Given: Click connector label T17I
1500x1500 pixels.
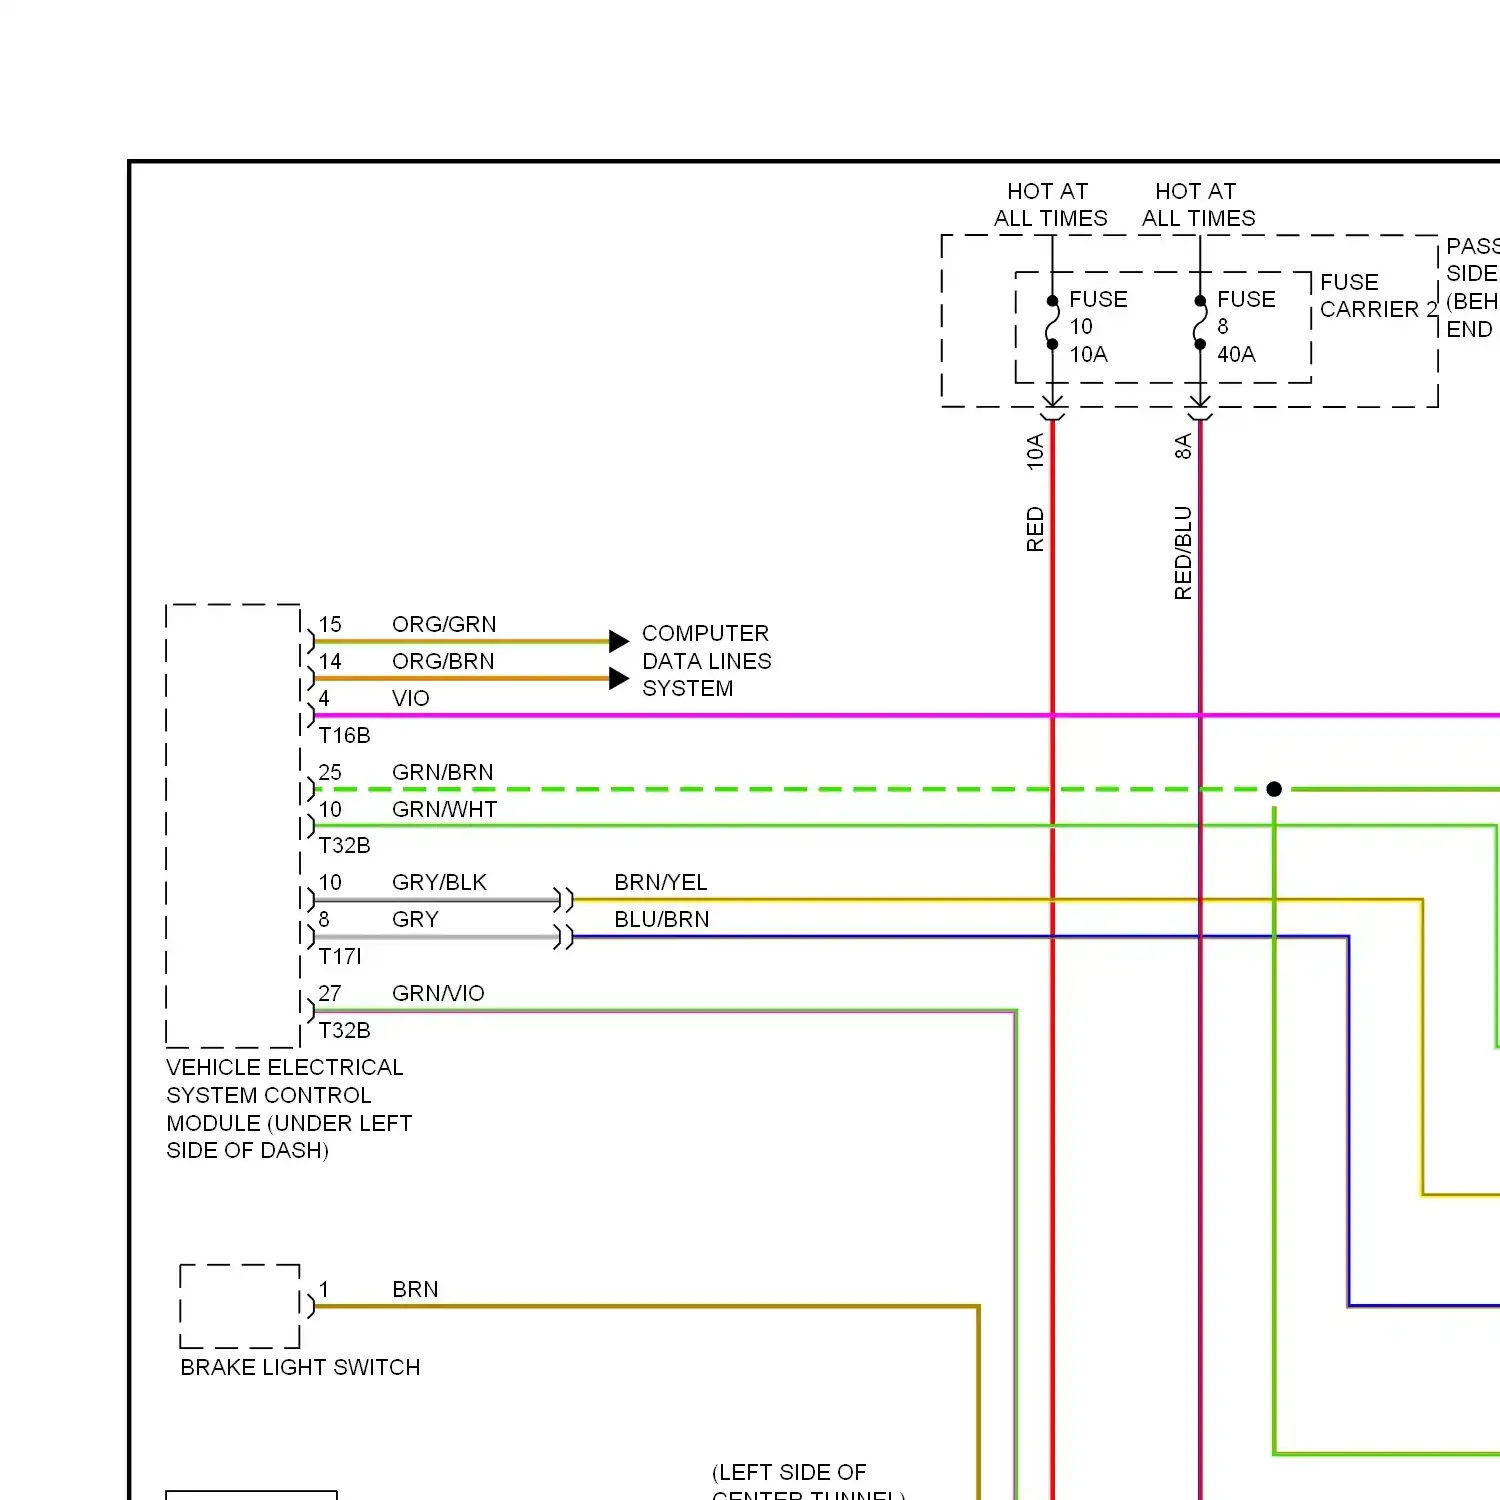Looking at the screenshot, I should pos(340,956).
